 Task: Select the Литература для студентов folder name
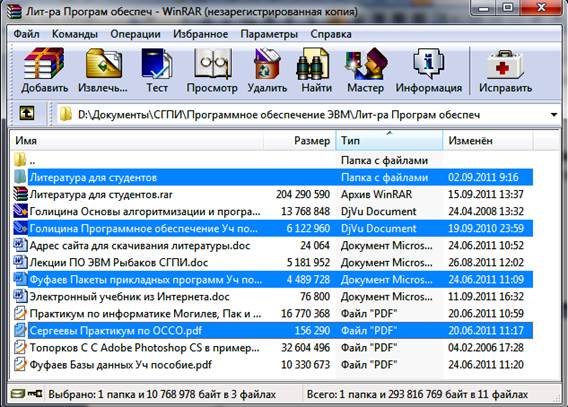[x=93, y=177]
